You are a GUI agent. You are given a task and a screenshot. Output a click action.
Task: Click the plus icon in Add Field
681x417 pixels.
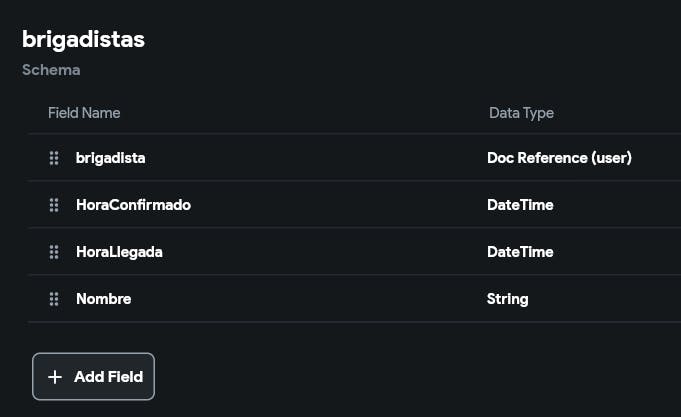coord(55,377)
